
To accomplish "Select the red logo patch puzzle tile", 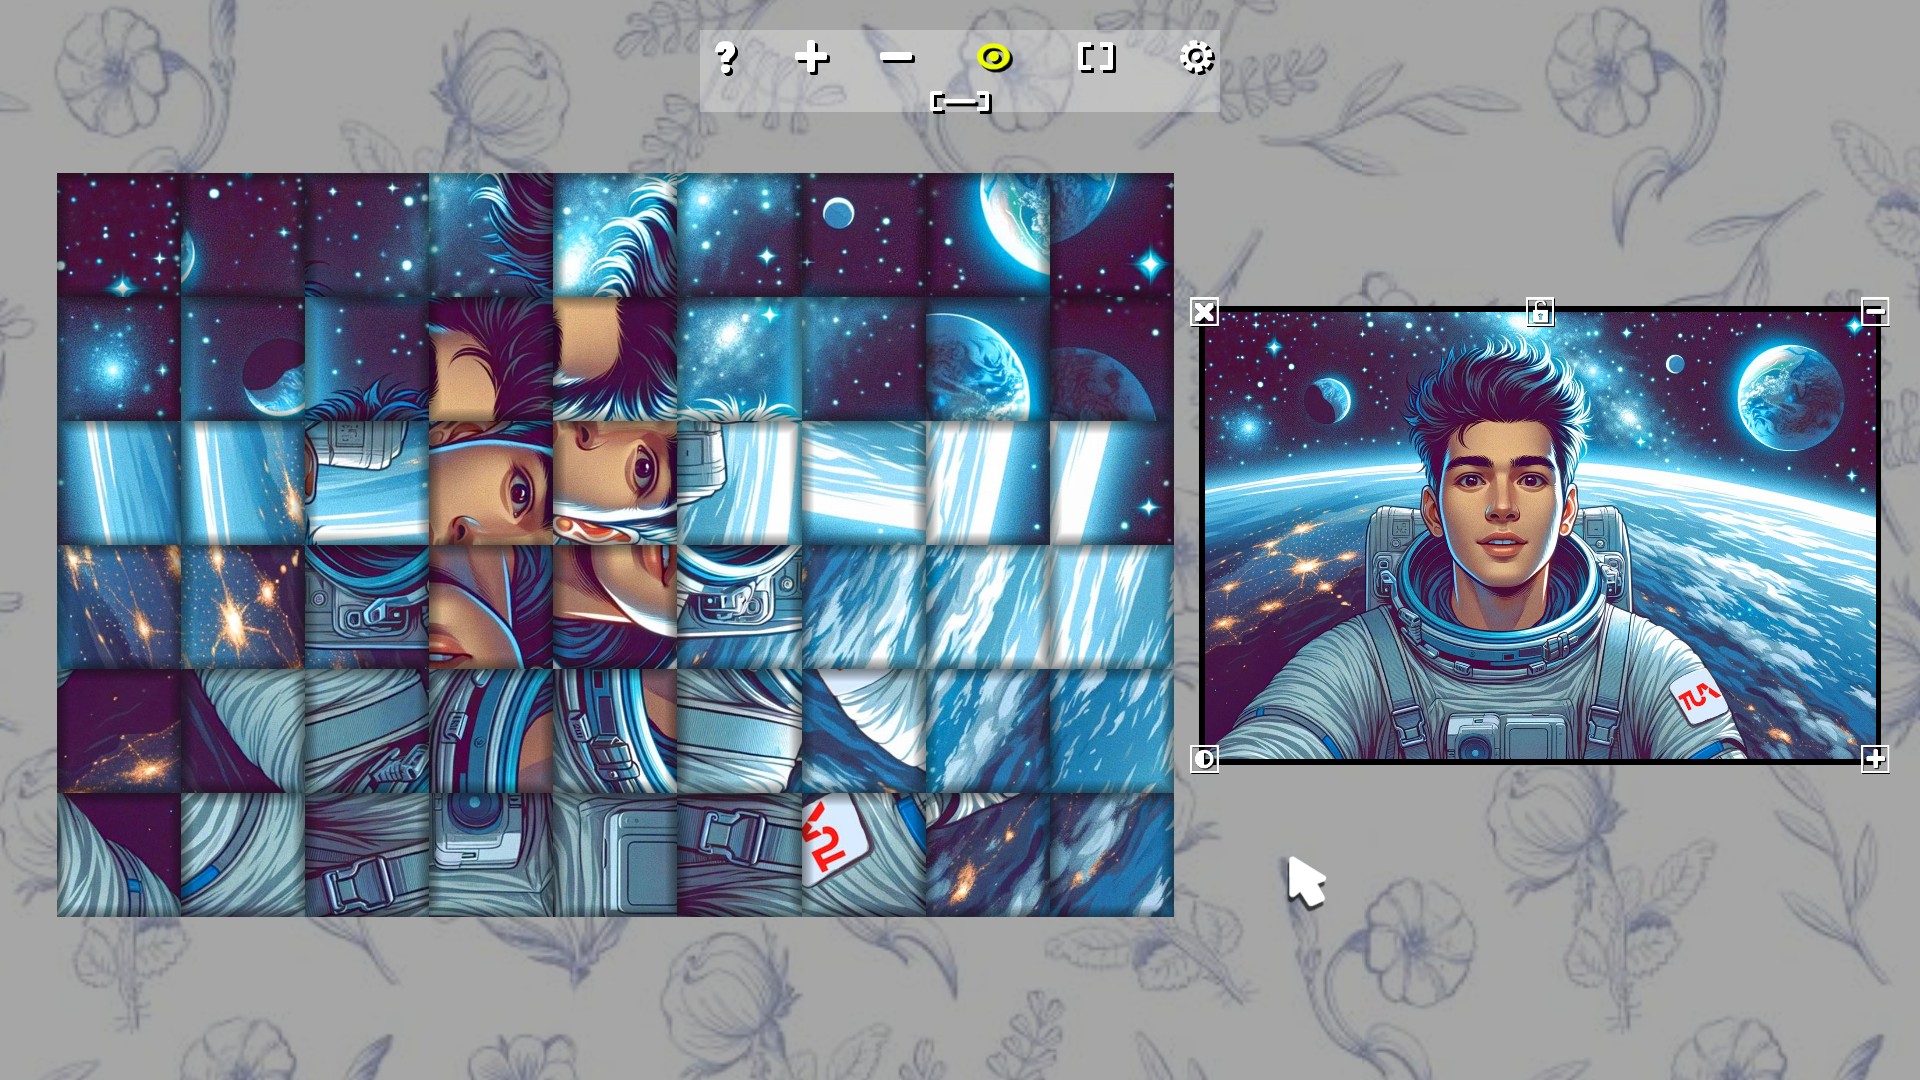I will (863, 855).
